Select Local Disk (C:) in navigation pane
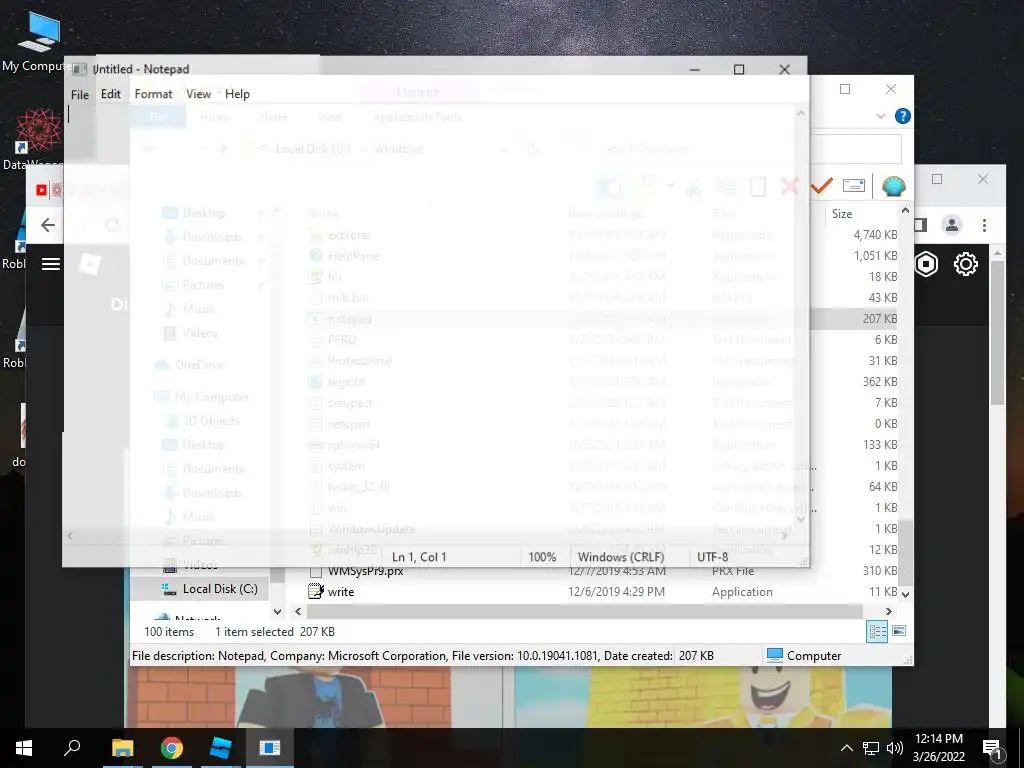 pyautogui.click(x=219, y=589)
